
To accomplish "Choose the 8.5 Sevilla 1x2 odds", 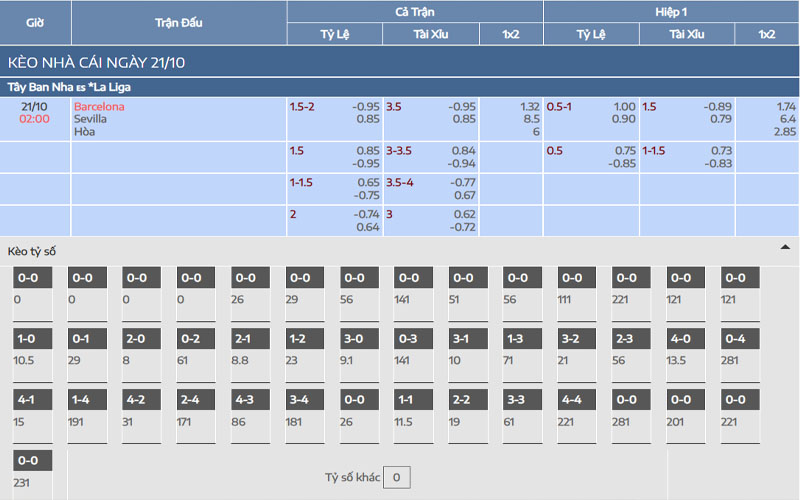I will 531,119.
